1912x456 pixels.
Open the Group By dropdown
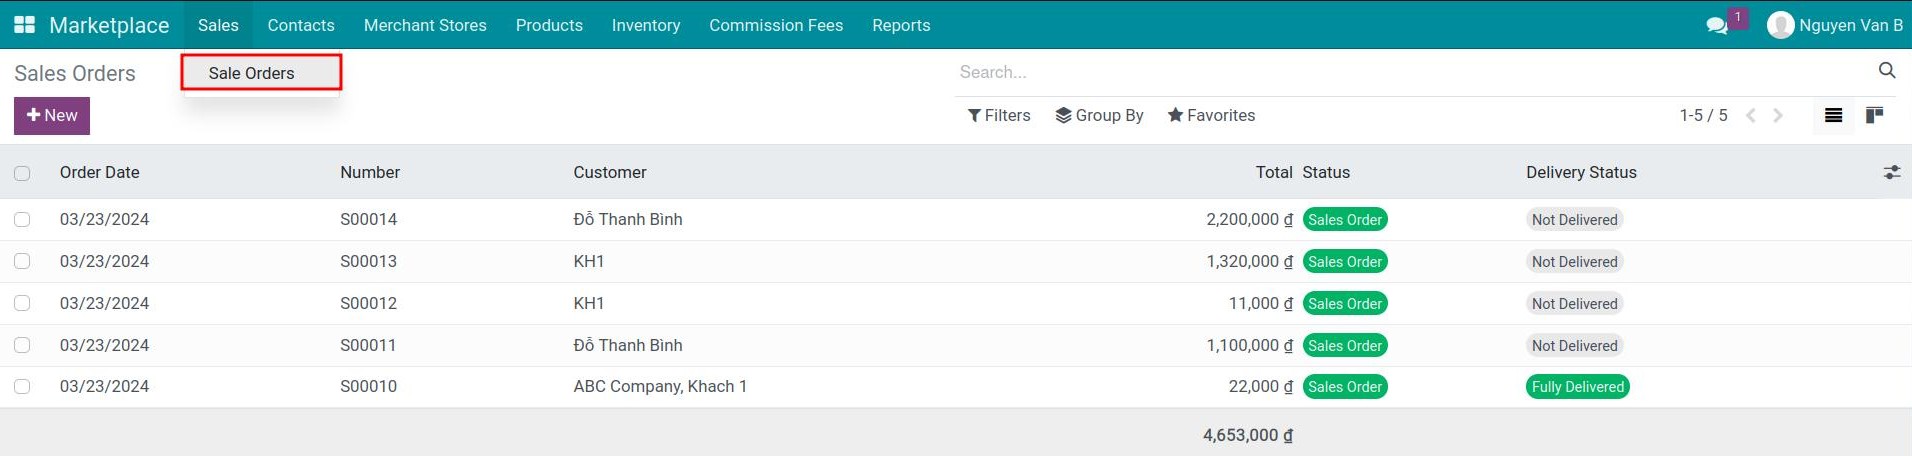(x=1099, y=116)
